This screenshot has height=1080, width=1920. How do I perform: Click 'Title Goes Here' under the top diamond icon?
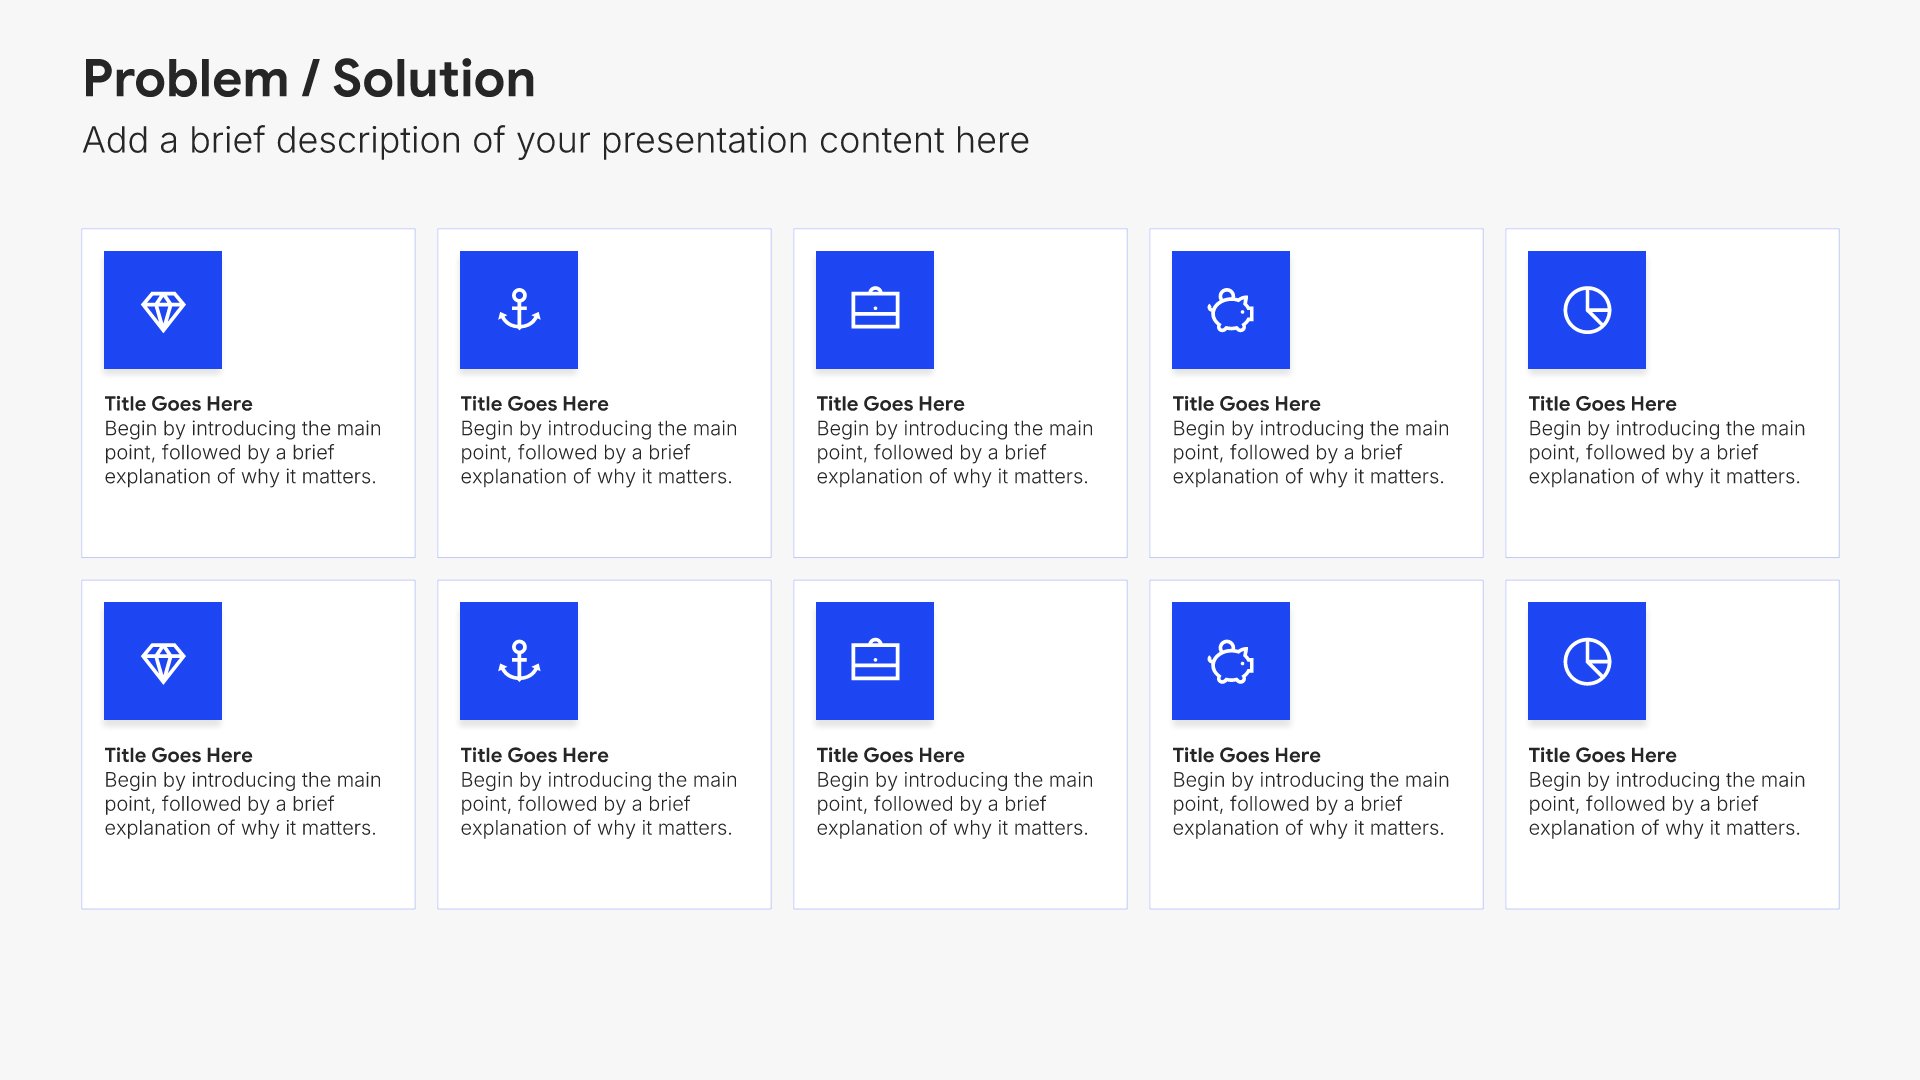pos(178,404)
